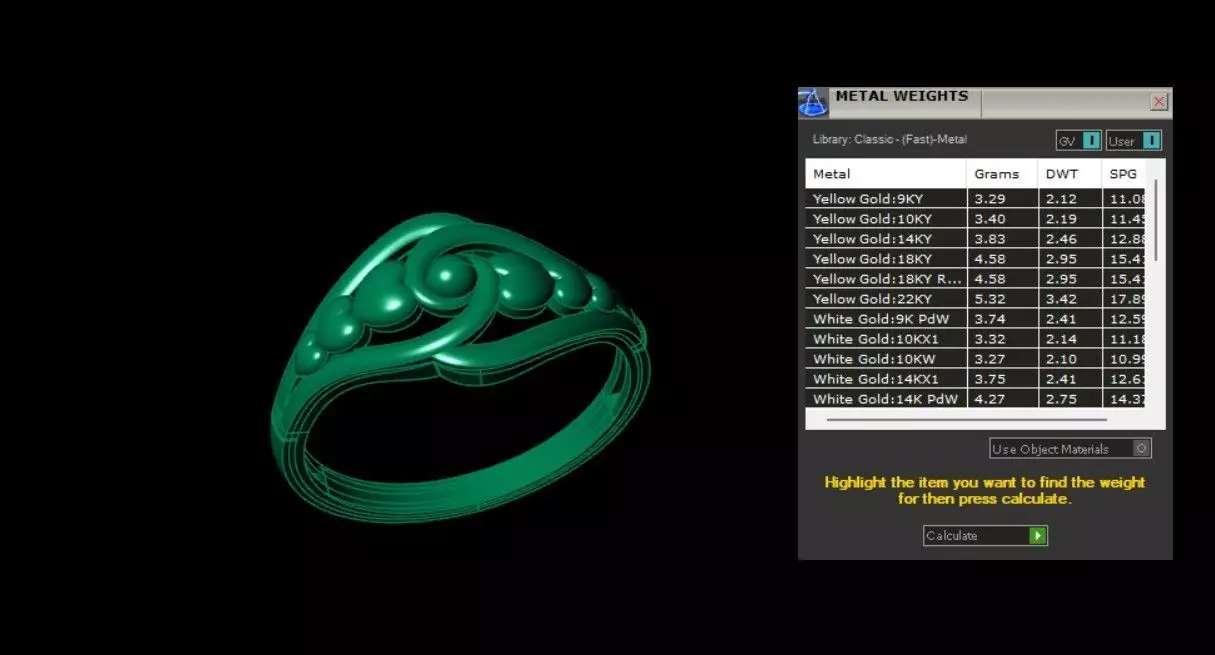Viewport: 1215px width, 655px height.
Task: Select the Yellow Gold:18KY row
Action: (975, 259)
